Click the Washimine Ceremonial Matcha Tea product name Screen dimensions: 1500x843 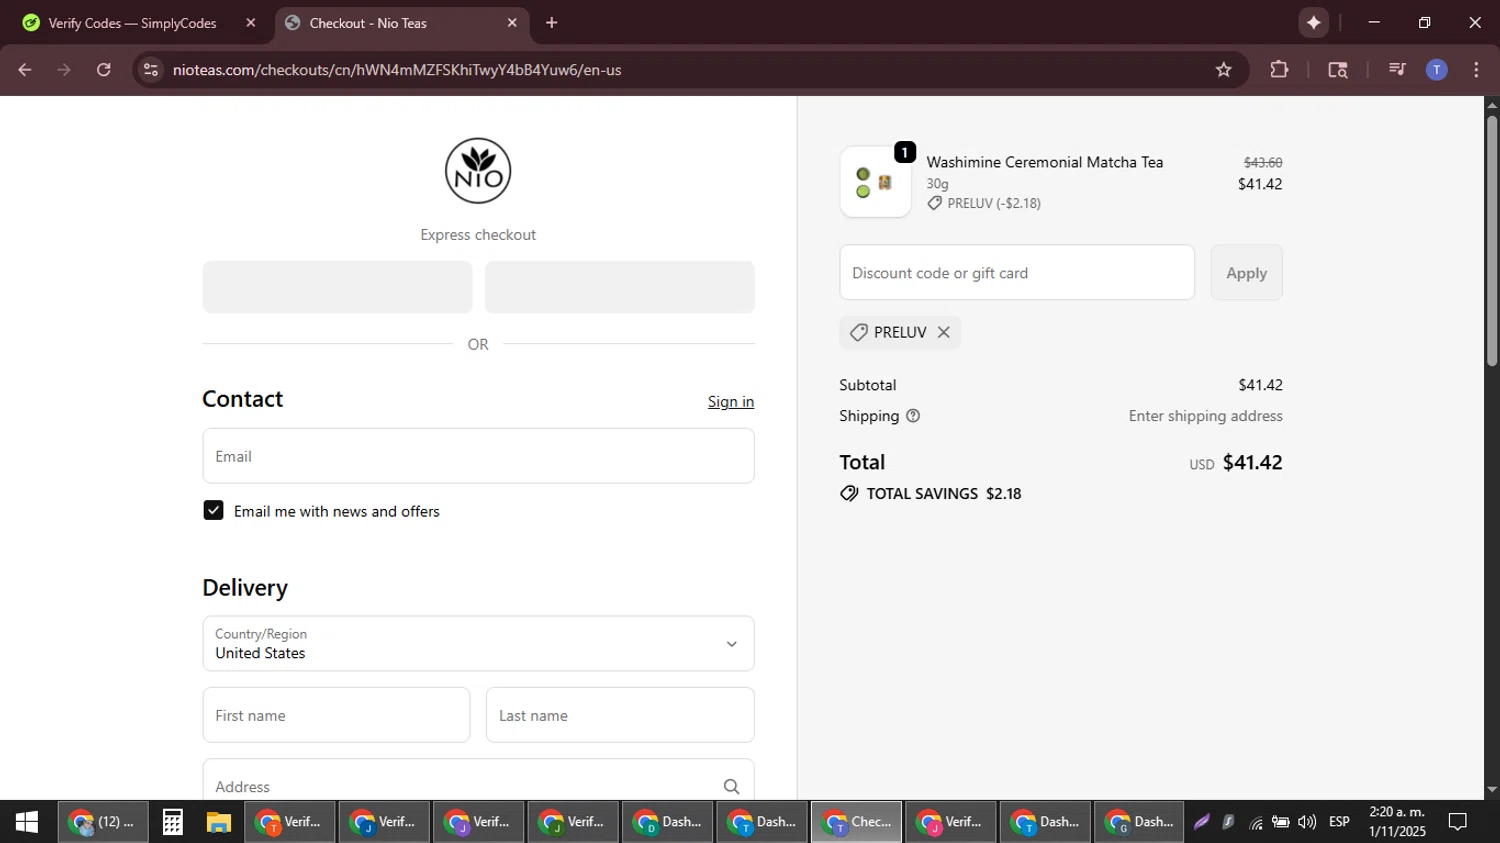coord(1045,162)
